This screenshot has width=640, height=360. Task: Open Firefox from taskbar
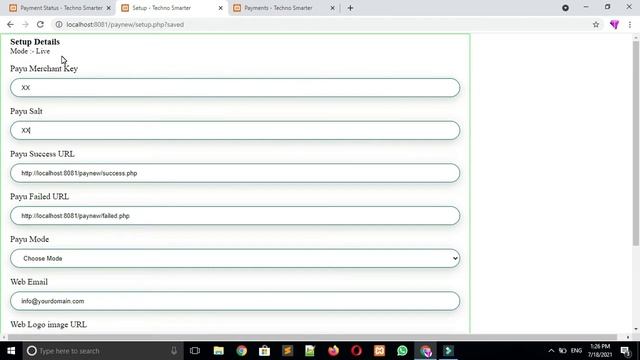point(333,351)
